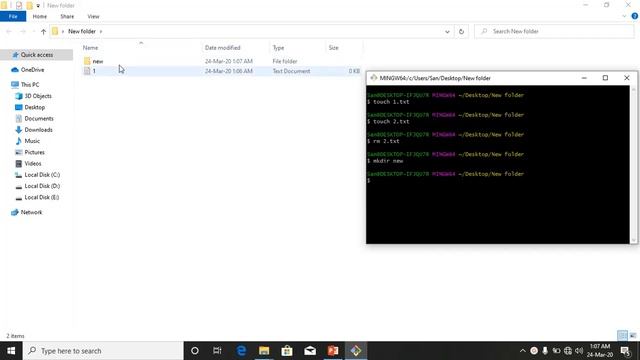640x360 pixels.
Task: Switch to large icons view layout
Action: coord(633,336)
